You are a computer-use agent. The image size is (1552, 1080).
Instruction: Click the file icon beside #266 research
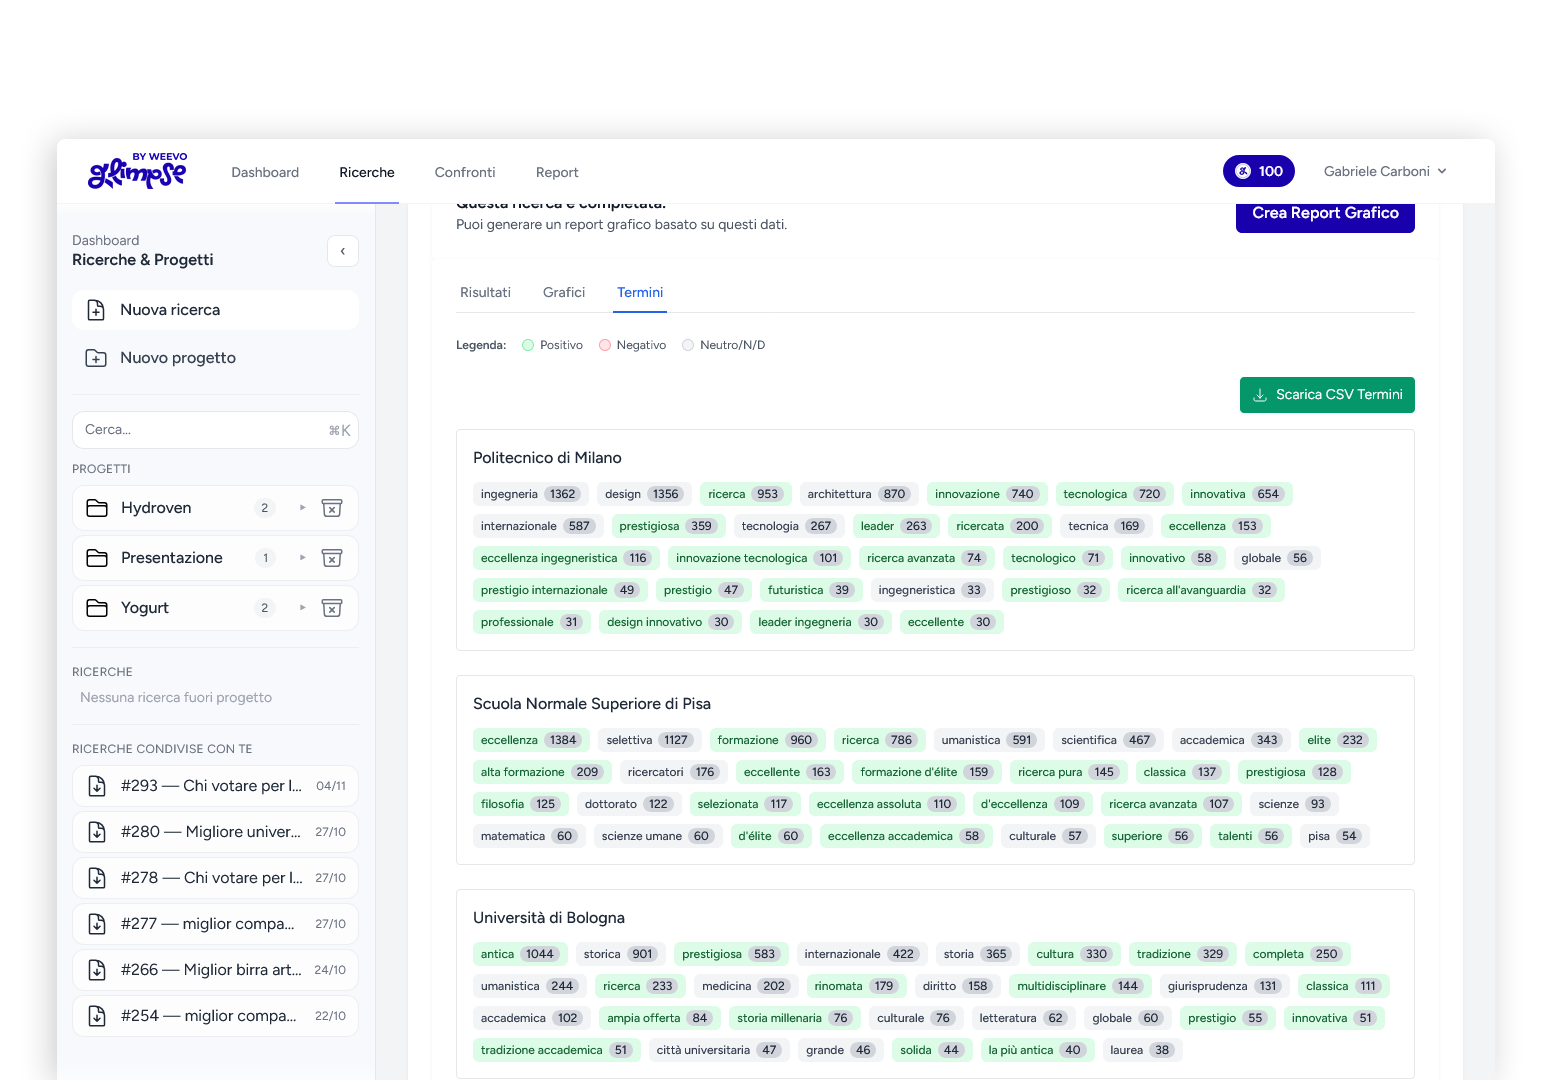[97, 970]
